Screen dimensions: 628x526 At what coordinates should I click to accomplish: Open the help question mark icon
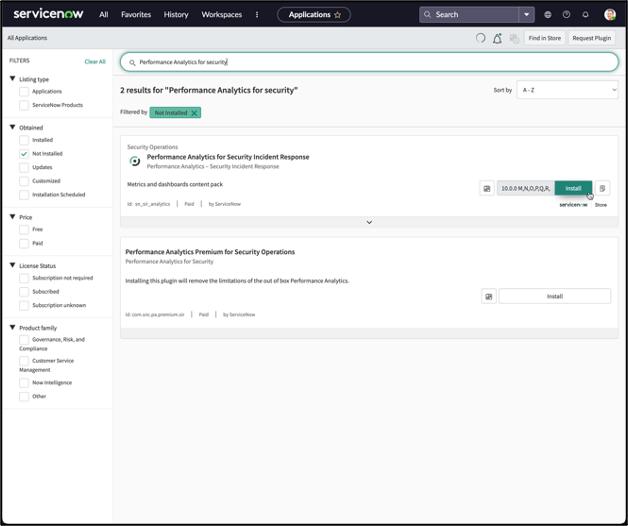pos(566,14)
